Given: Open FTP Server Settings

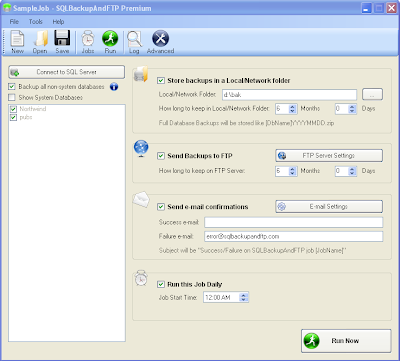Looking at the screenshot, I should 329,156.
